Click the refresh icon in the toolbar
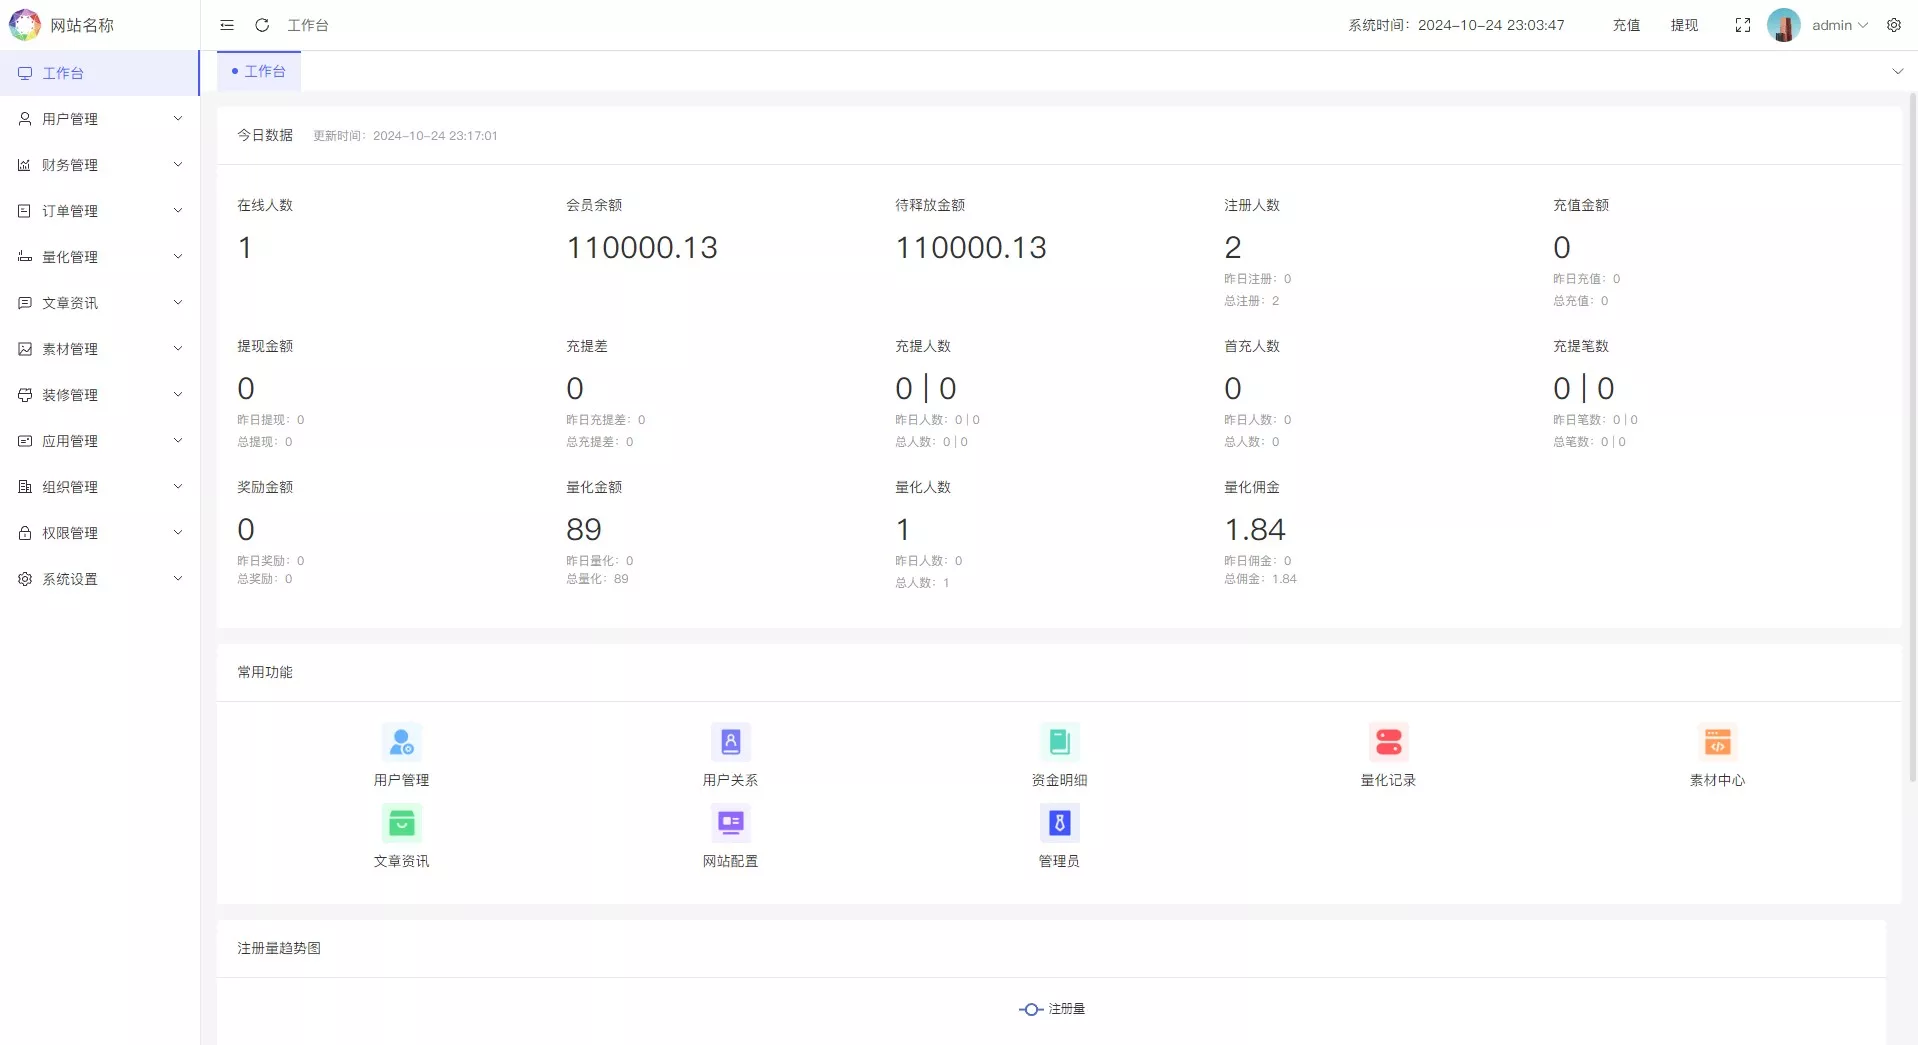 (x=261, y=25)
